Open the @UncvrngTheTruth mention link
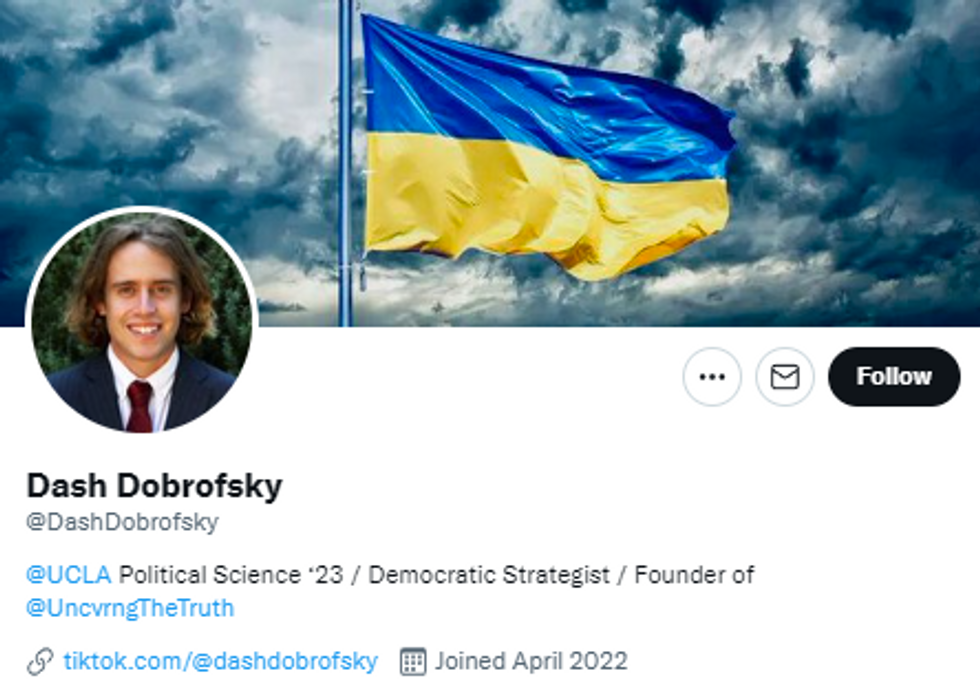 click(x=130, y=608)
